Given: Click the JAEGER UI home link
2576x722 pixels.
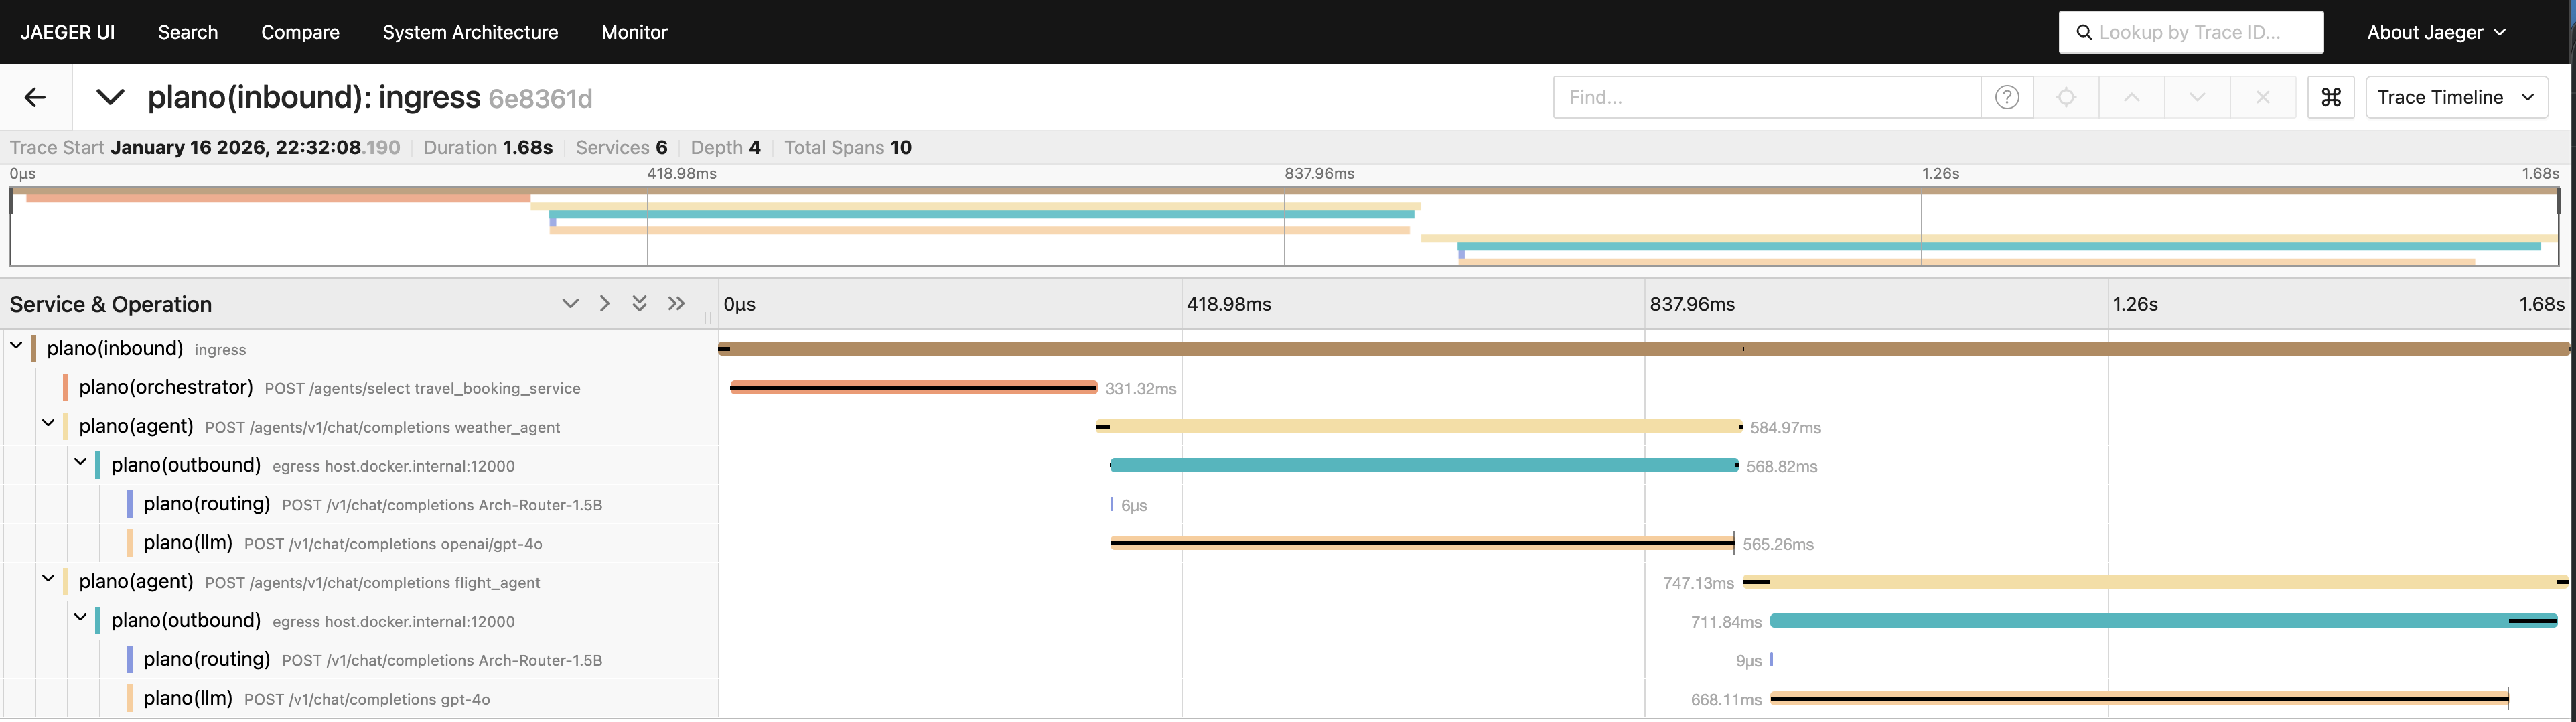Looking at the screenshot, I should click(67, 32).
